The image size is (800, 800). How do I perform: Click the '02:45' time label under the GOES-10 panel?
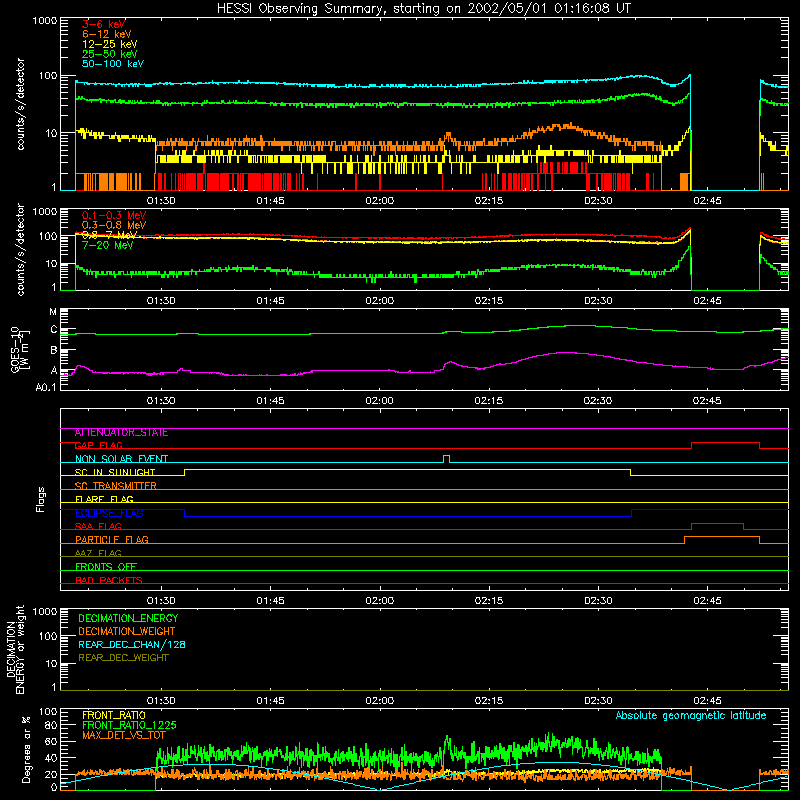pyautogui.click(x=707, y=401)
